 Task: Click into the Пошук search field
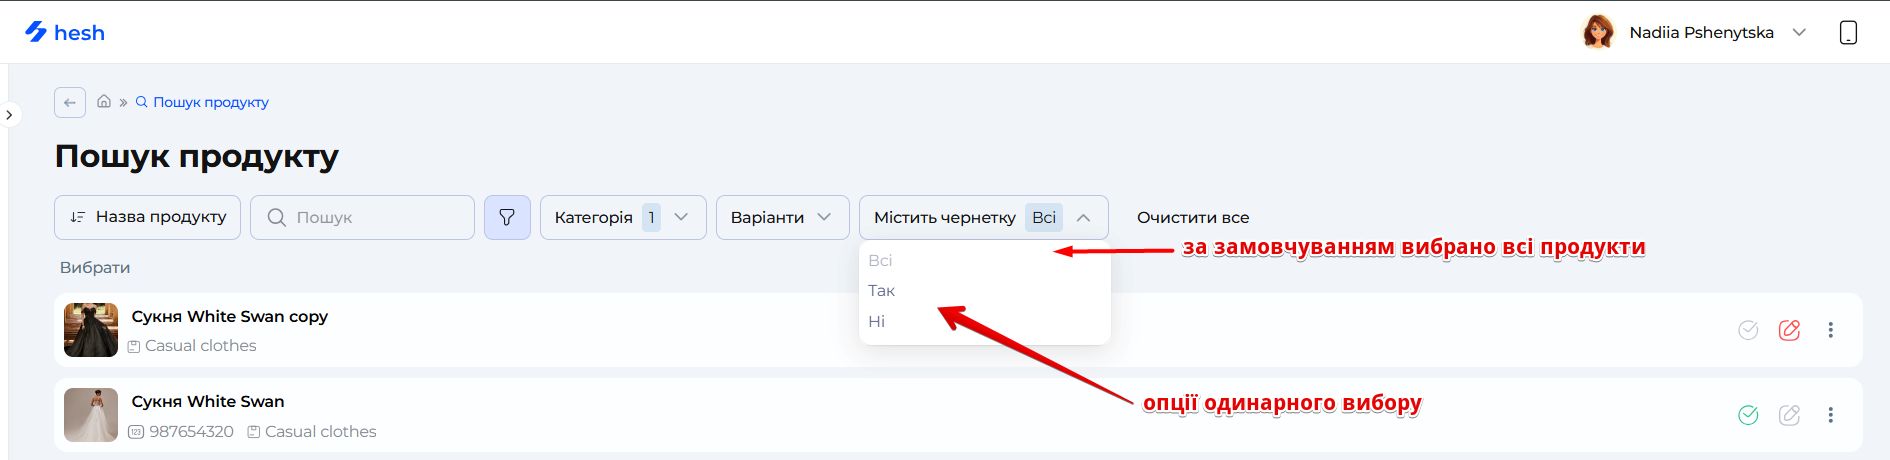[x=375, y=217]
